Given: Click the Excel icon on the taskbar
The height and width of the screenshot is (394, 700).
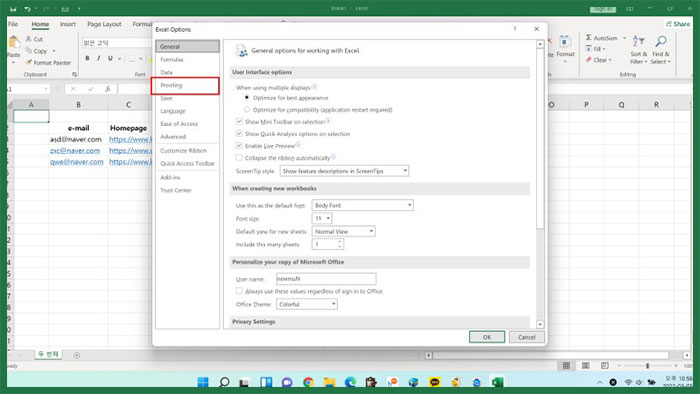Looking at the screenshot, I should point(497,382).
